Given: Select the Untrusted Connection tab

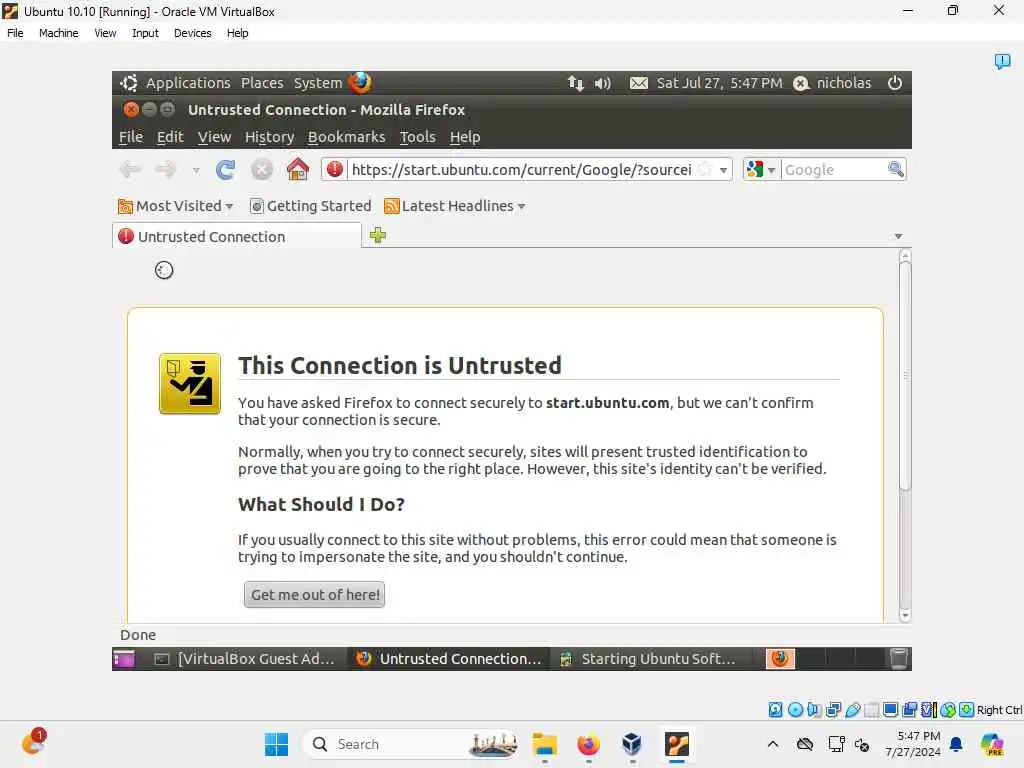Looking at the screenshot, I should pyautogui.click(x=236, y=236).
